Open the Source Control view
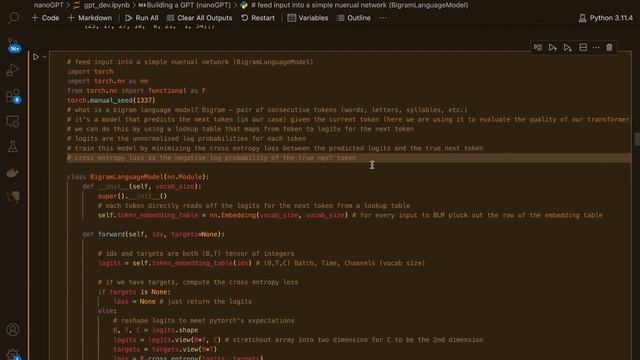This screenshot has width=640, height=360. (x=13, y=45)
